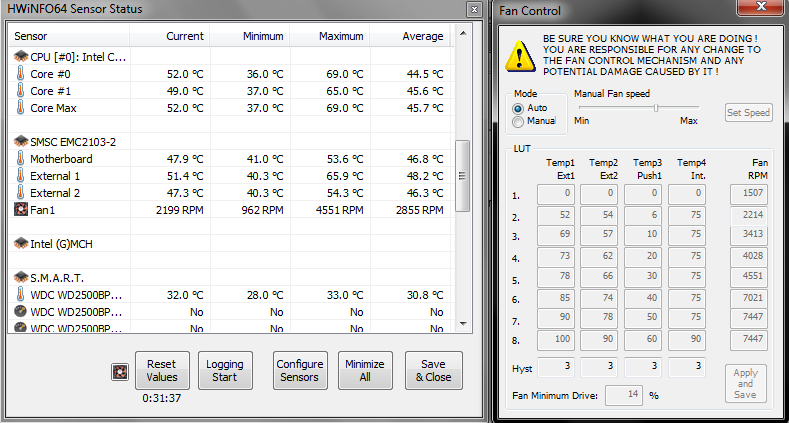Click the Temp4 Hyst field
Image resolution: width=789 pixels, height=423 pixels.
[687, 367]
